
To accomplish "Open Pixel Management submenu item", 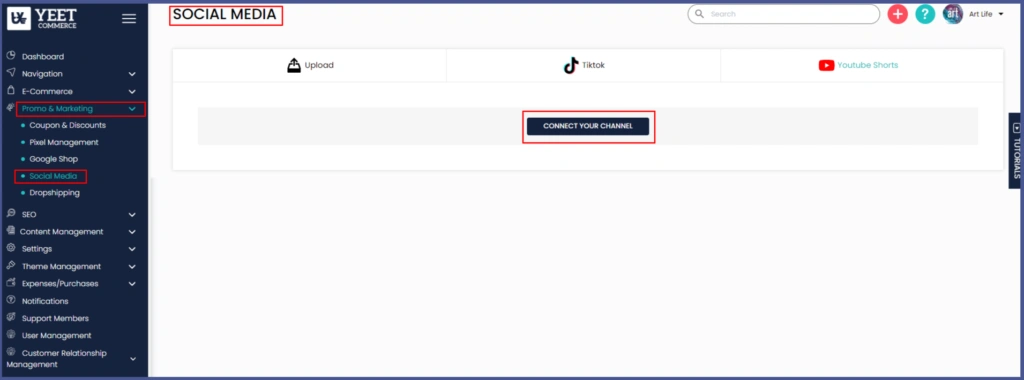I will click(x=63, y=142).
